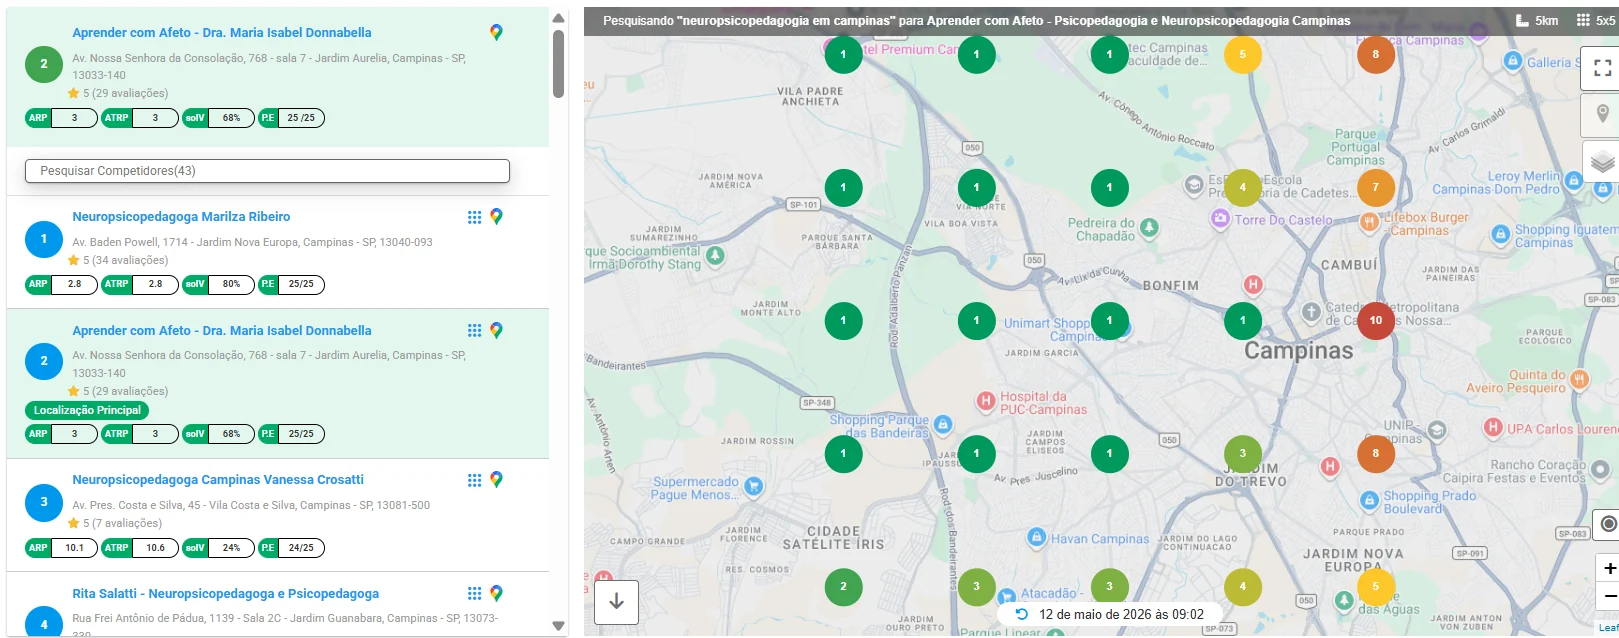Open Google Maps pin in top header card
Image resolution: width=1619 pixels, height=638 pixels.
coord(496,33)
